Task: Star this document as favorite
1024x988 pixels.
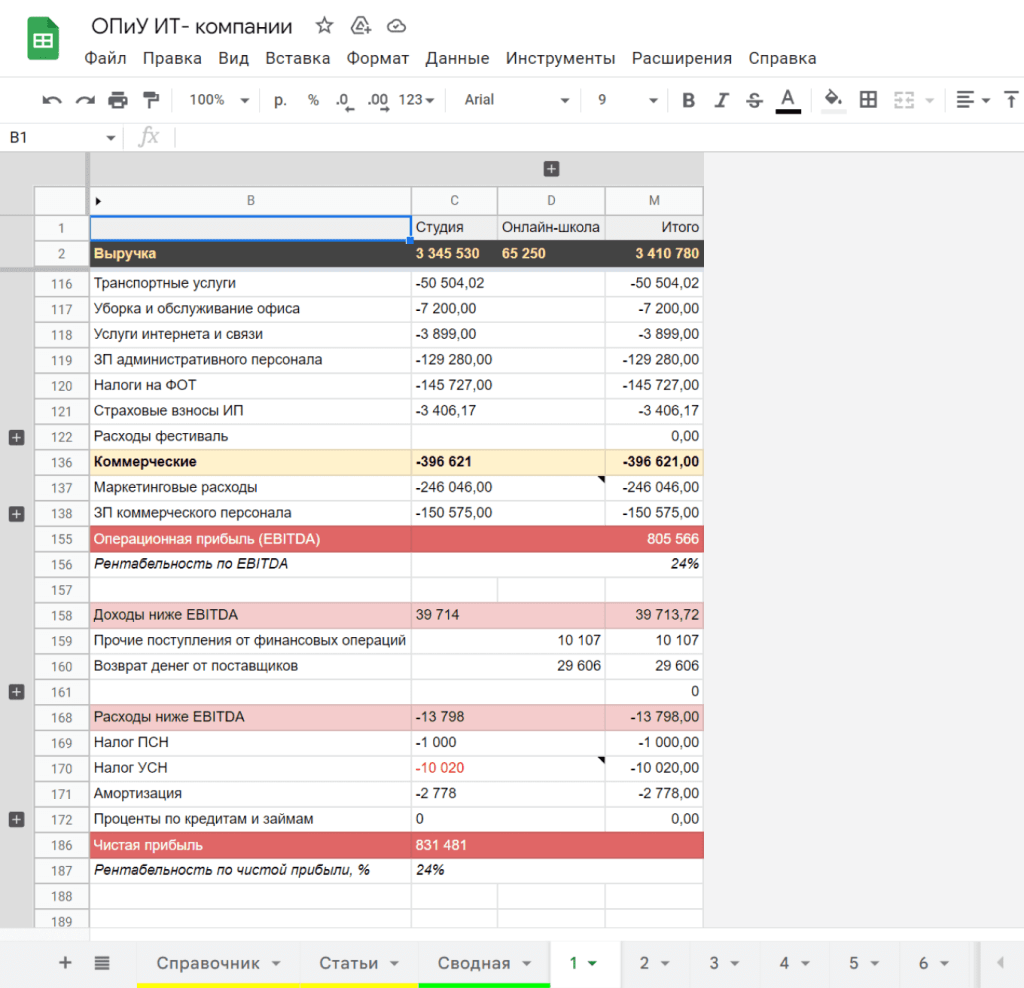Action: (x=324, y=26)
